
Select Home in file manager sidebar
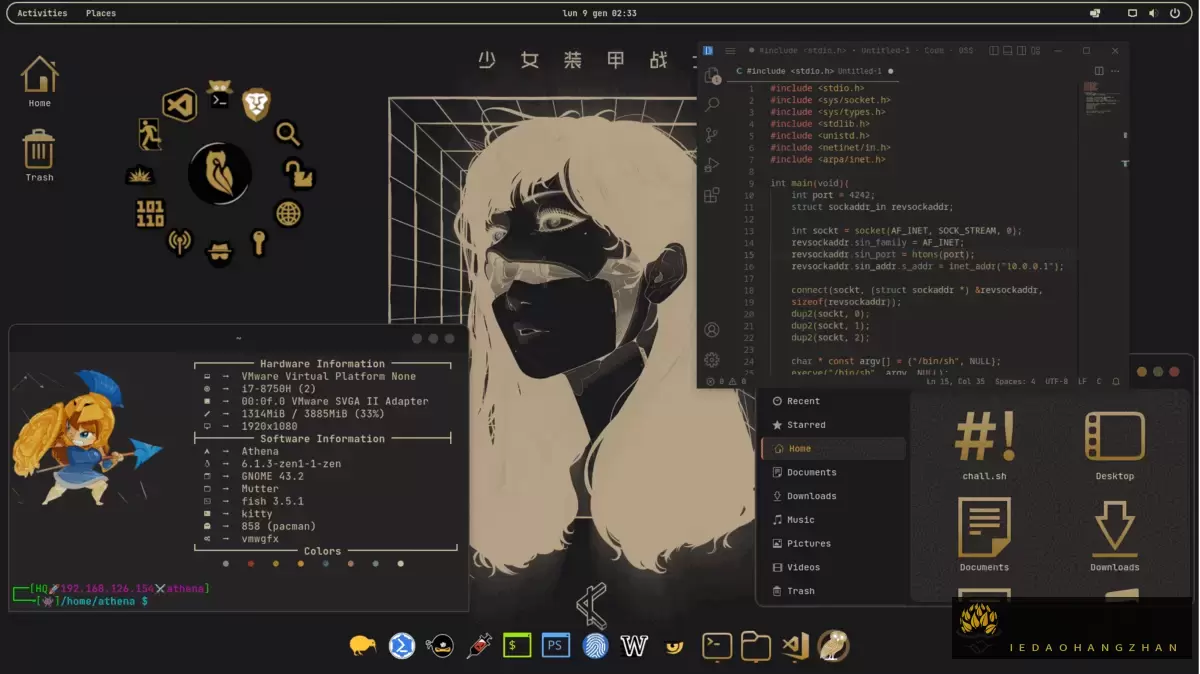[833, 449]
